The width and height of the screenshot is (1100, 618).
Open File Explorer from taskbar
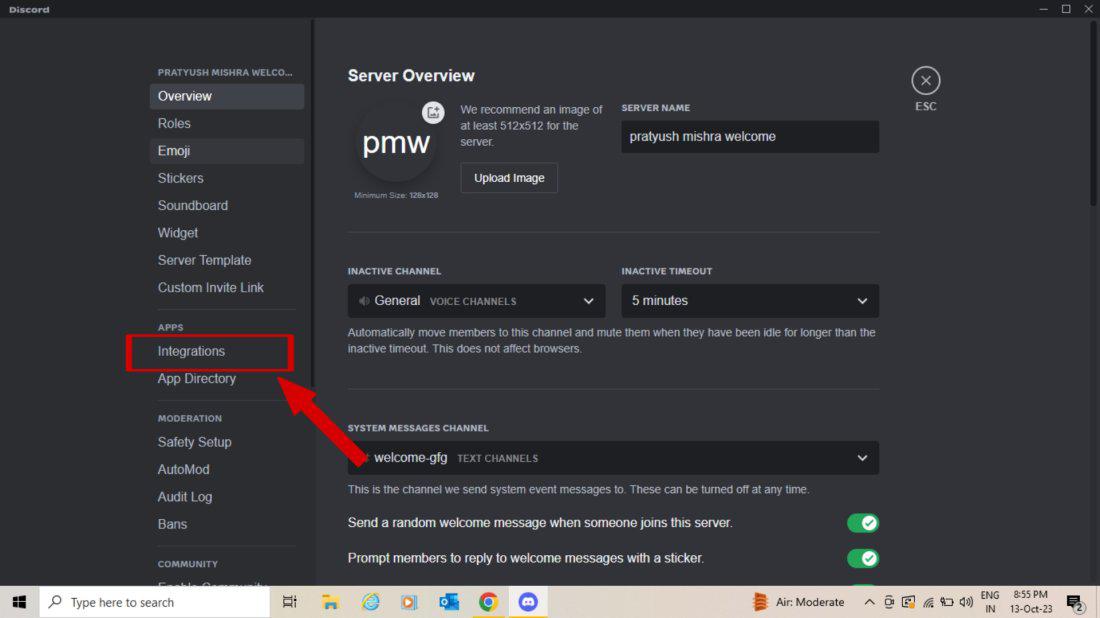click(x=330, y=602)
